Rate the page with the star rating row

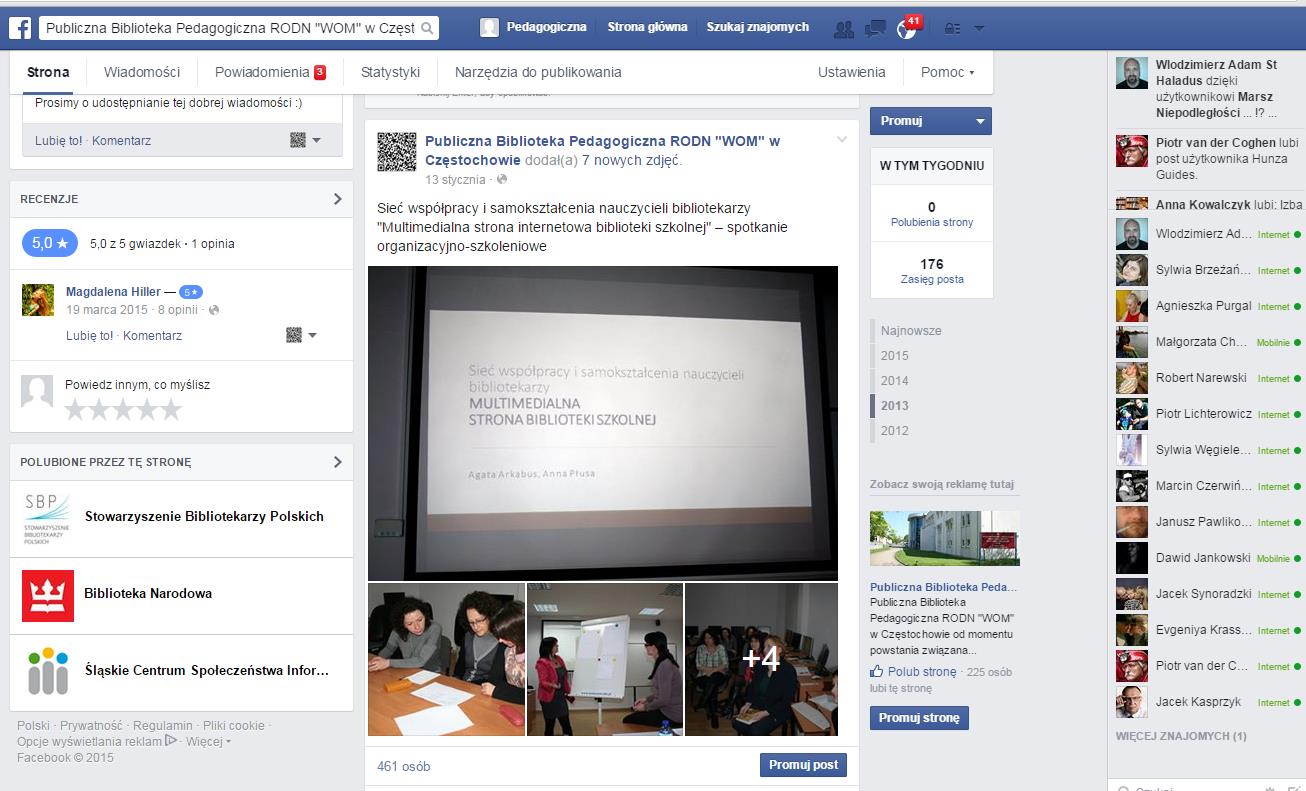pyautogui.click(x=123, y=409)
